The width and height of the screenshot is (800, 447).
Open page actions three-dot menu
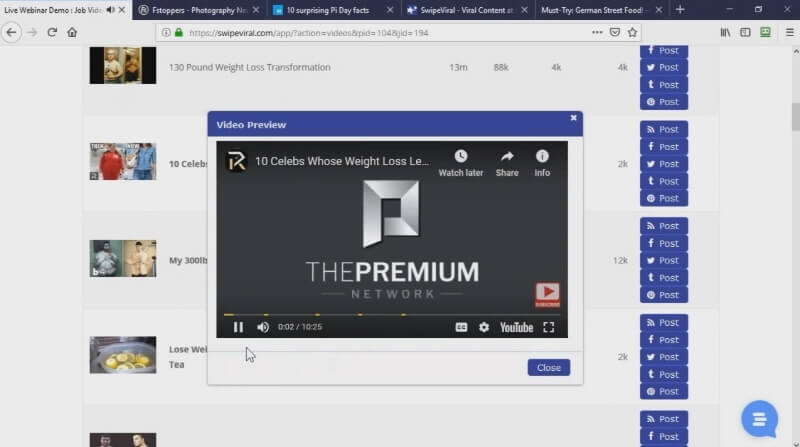coord(597,32)
